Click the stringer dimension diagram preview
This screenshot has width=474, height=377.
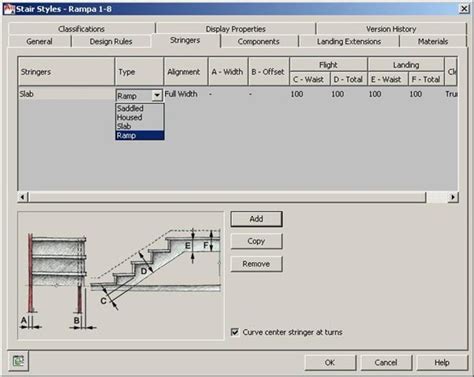121,275
